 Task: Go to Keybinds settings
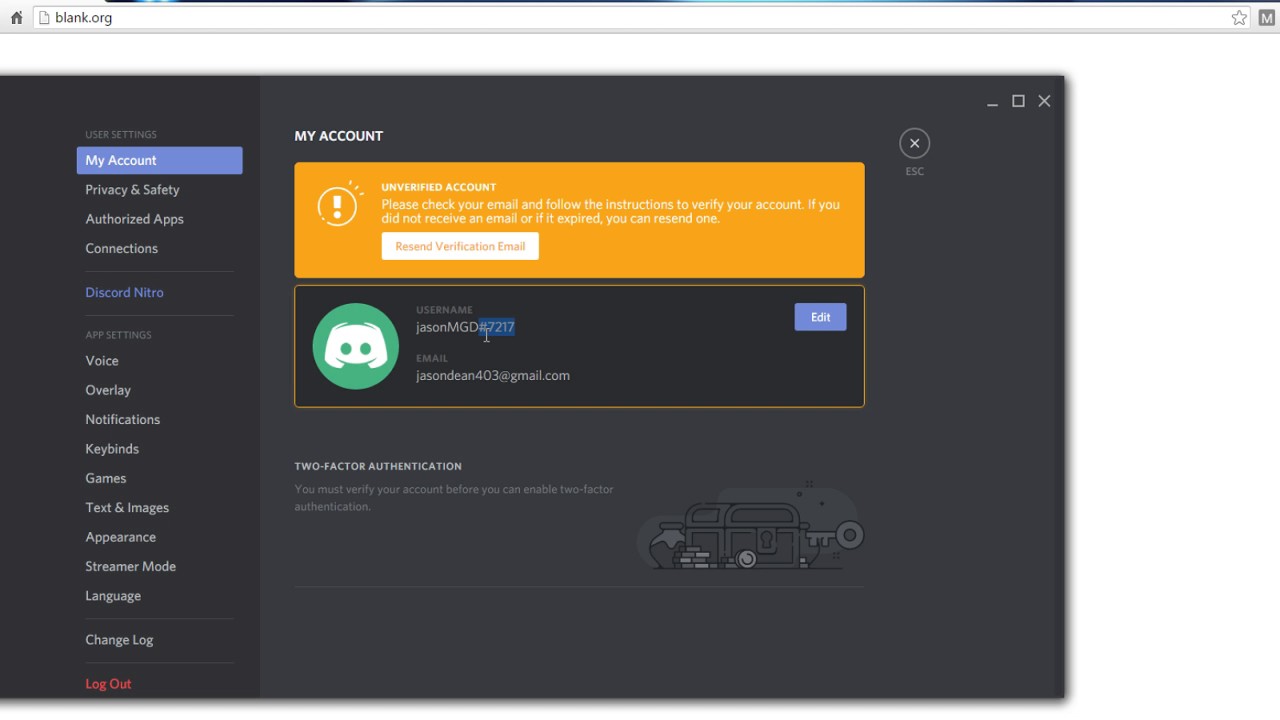112,449
